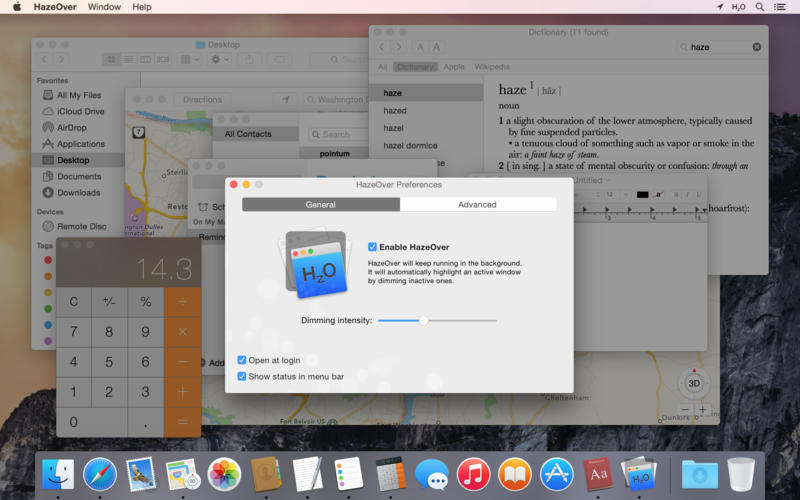Viewport: 800px width, 500px height.
Task: Open the Window menu in menu bar
Action: tap(104, 7)
